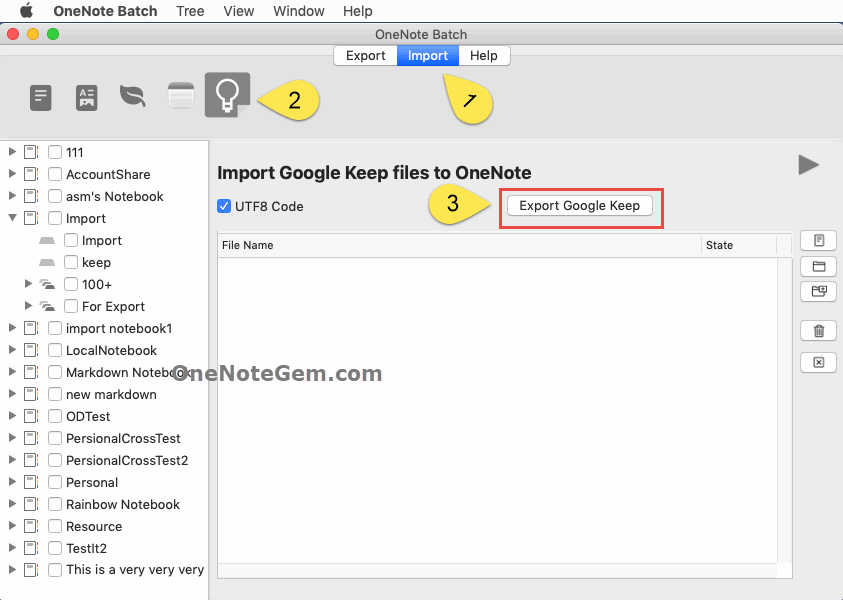
Task: Switch to the Import tab
Action: tap(428, 55)
